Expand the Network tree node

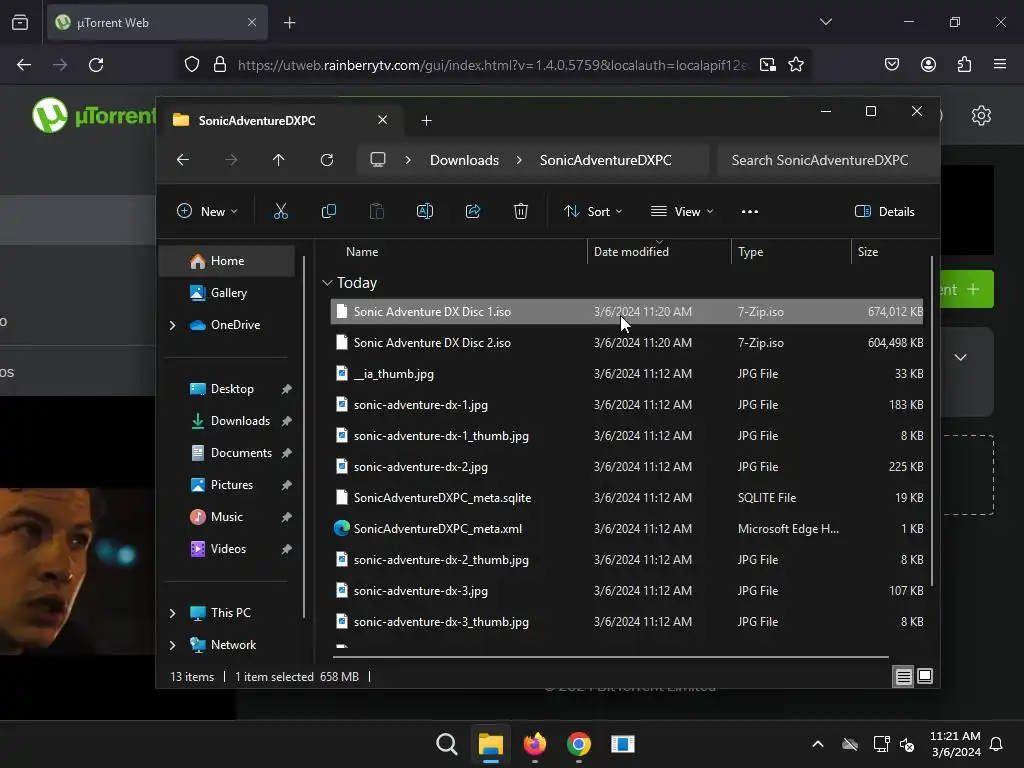tap(172, 645)
